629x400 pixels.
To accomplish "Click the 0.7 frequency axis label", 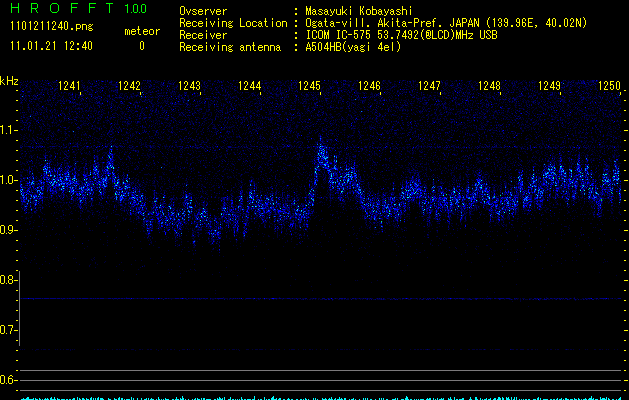I will 9,330.
